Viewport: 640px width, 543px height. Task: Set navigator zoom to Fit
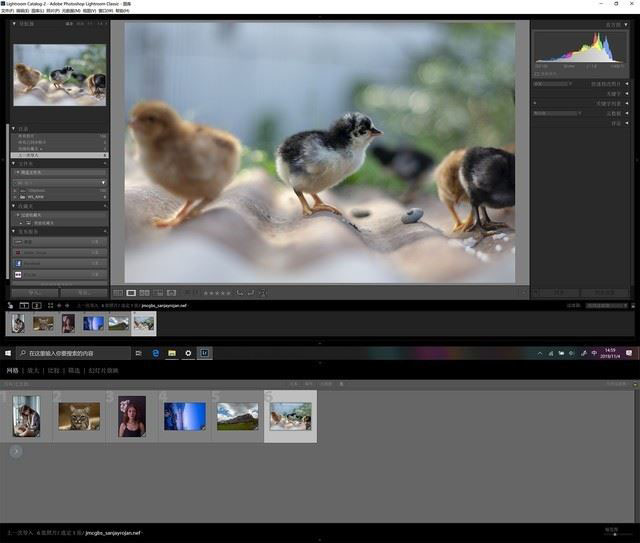coord(69,24)
